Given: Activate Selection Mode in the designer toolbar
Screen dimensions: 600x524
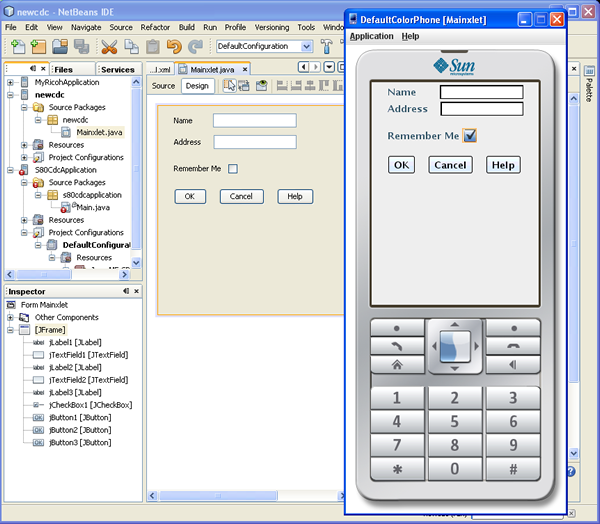Looking at the screenshot, I should [x=229, y=85].
